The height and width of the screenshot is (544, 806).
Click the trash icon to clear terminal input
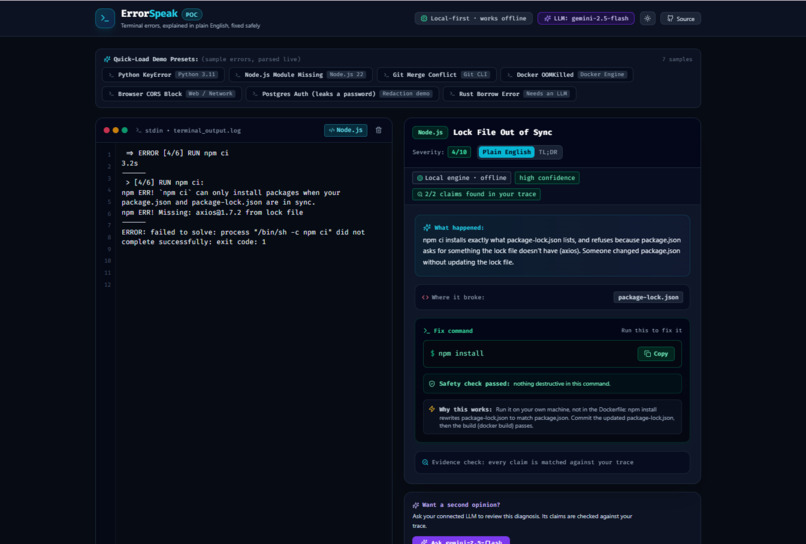coord(378,130)
